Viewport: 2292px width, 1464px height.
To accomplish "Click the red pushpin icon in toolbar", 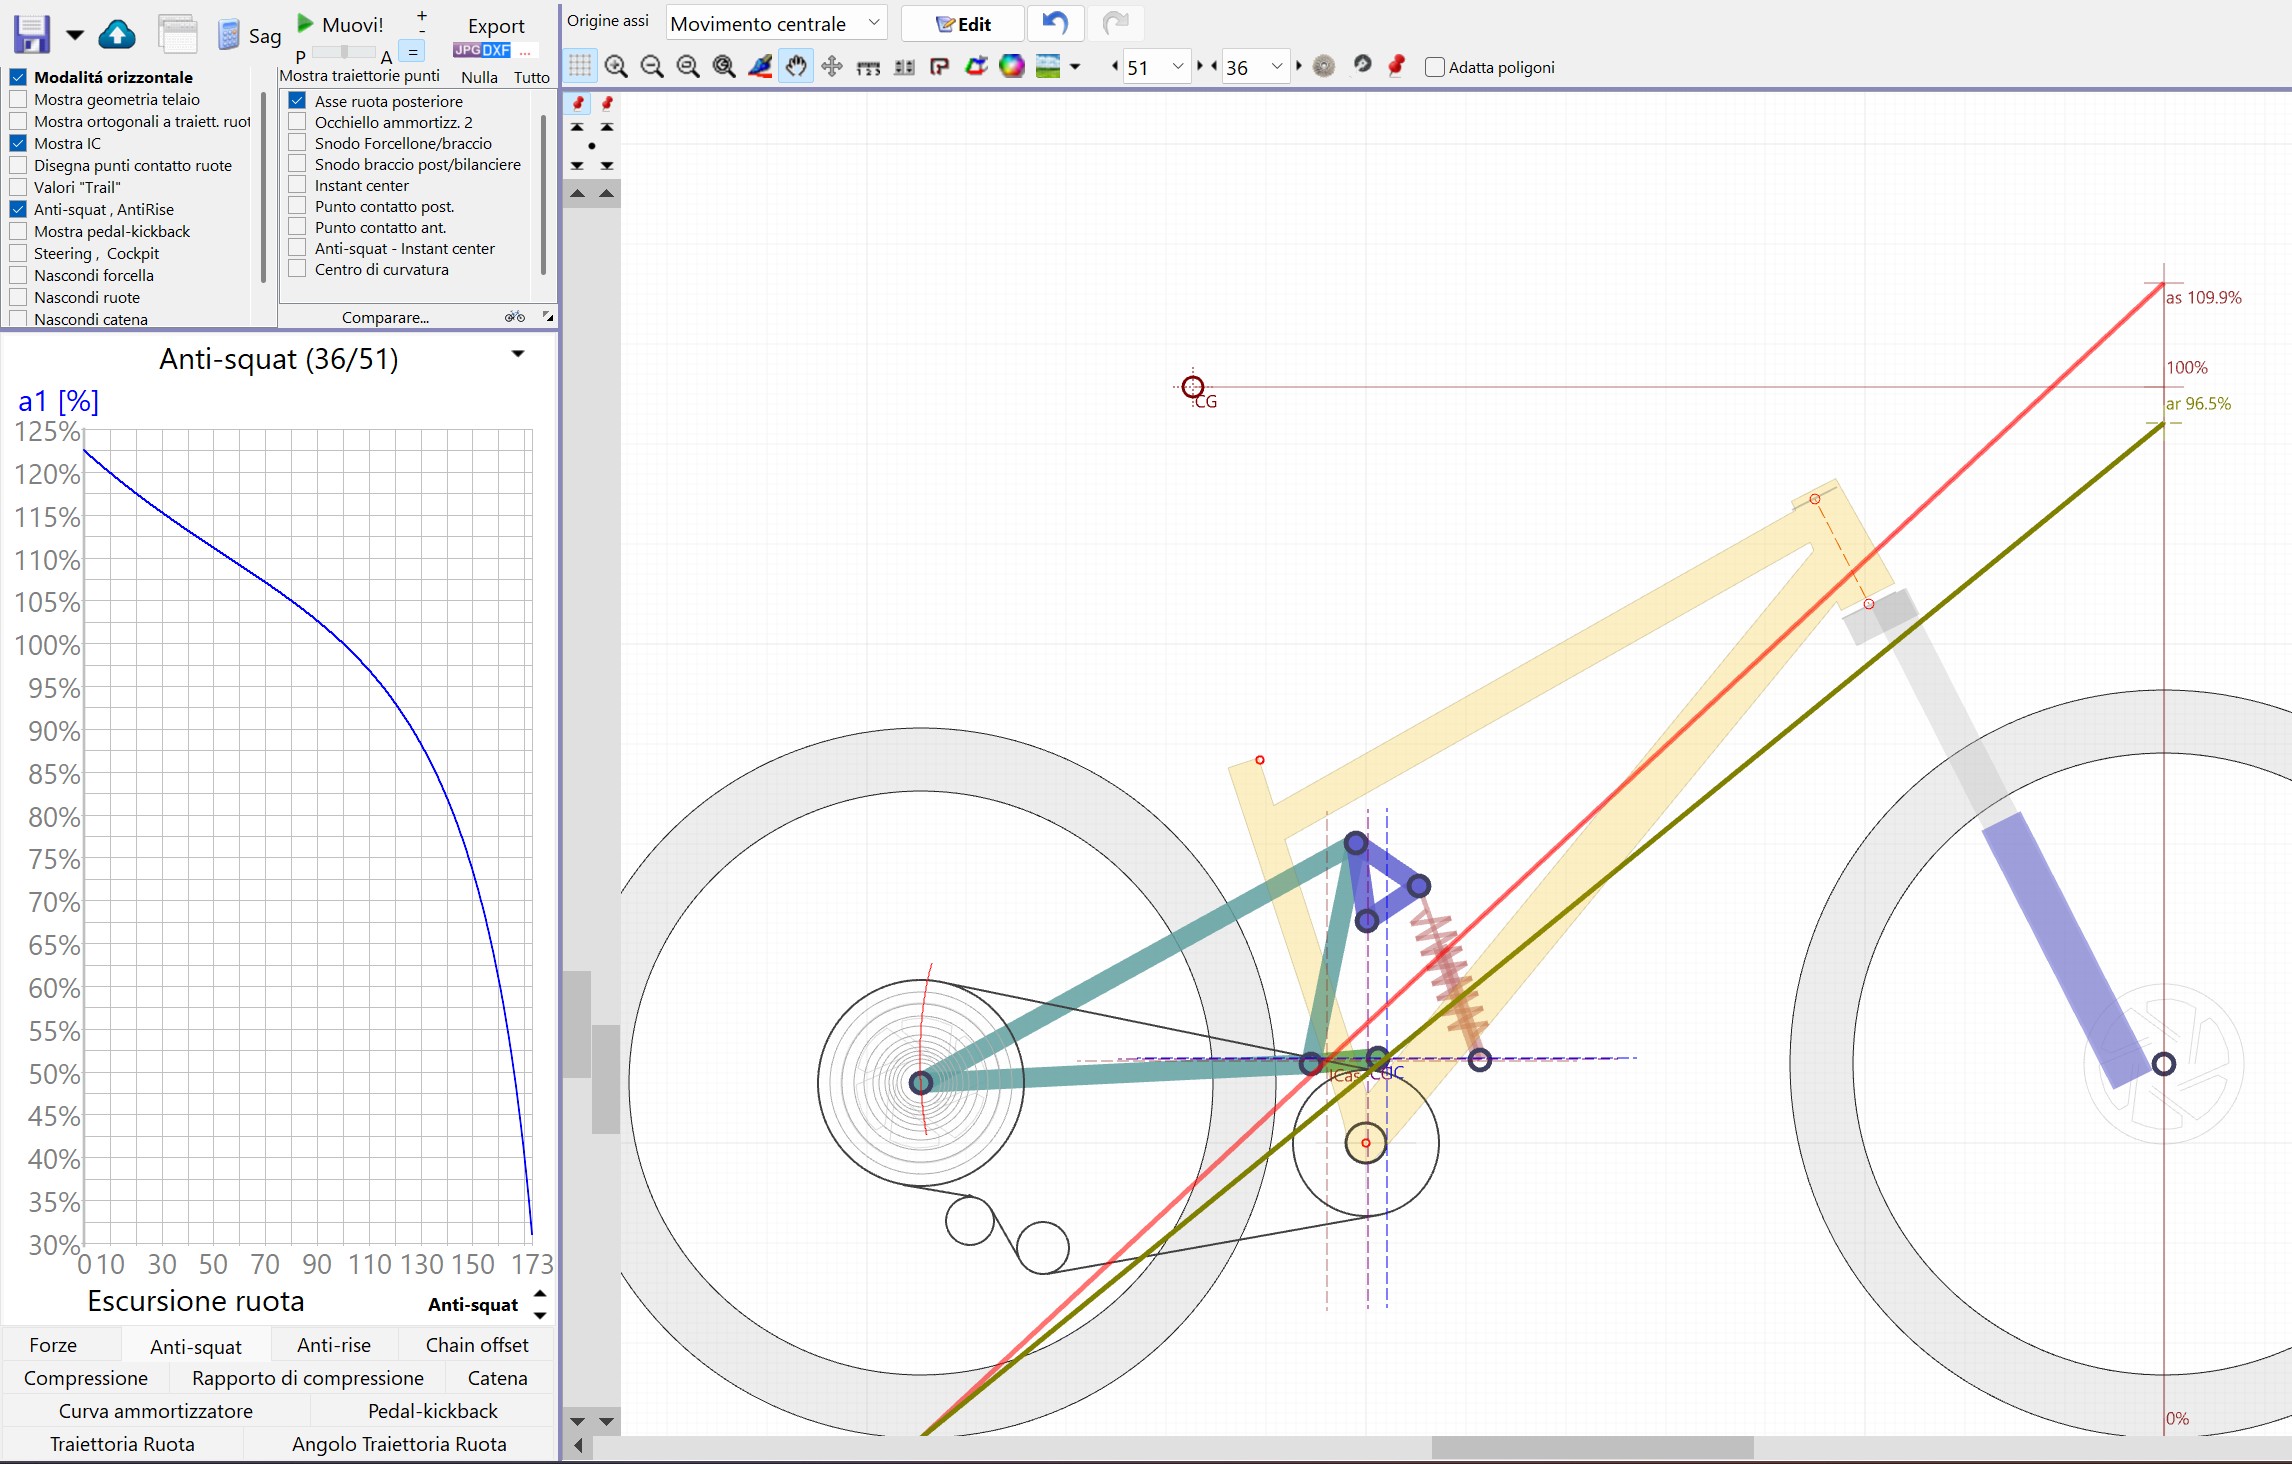I will 1397,66.
